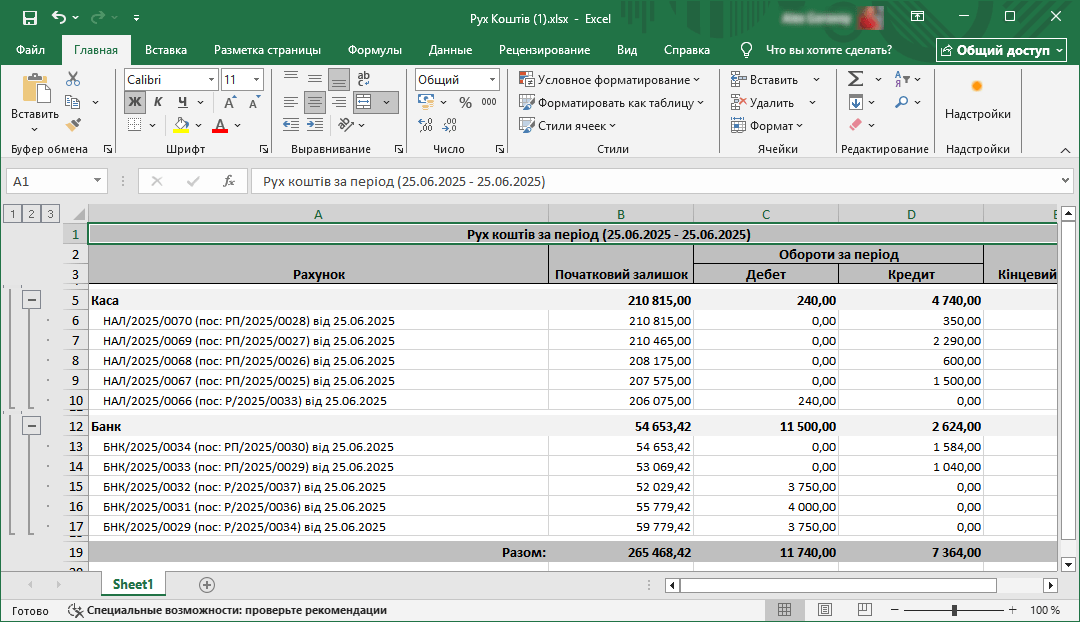This screenshot has width=1080, height=622.
Task: Toggle italic formatting (К)
Action: [x=158, y=103]
